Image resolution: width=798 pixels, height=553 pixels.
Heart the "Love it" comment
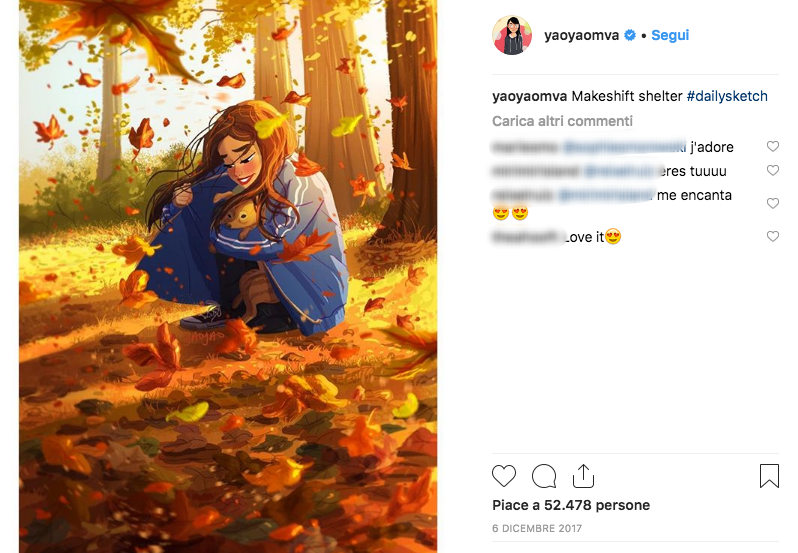coord(772,237)
